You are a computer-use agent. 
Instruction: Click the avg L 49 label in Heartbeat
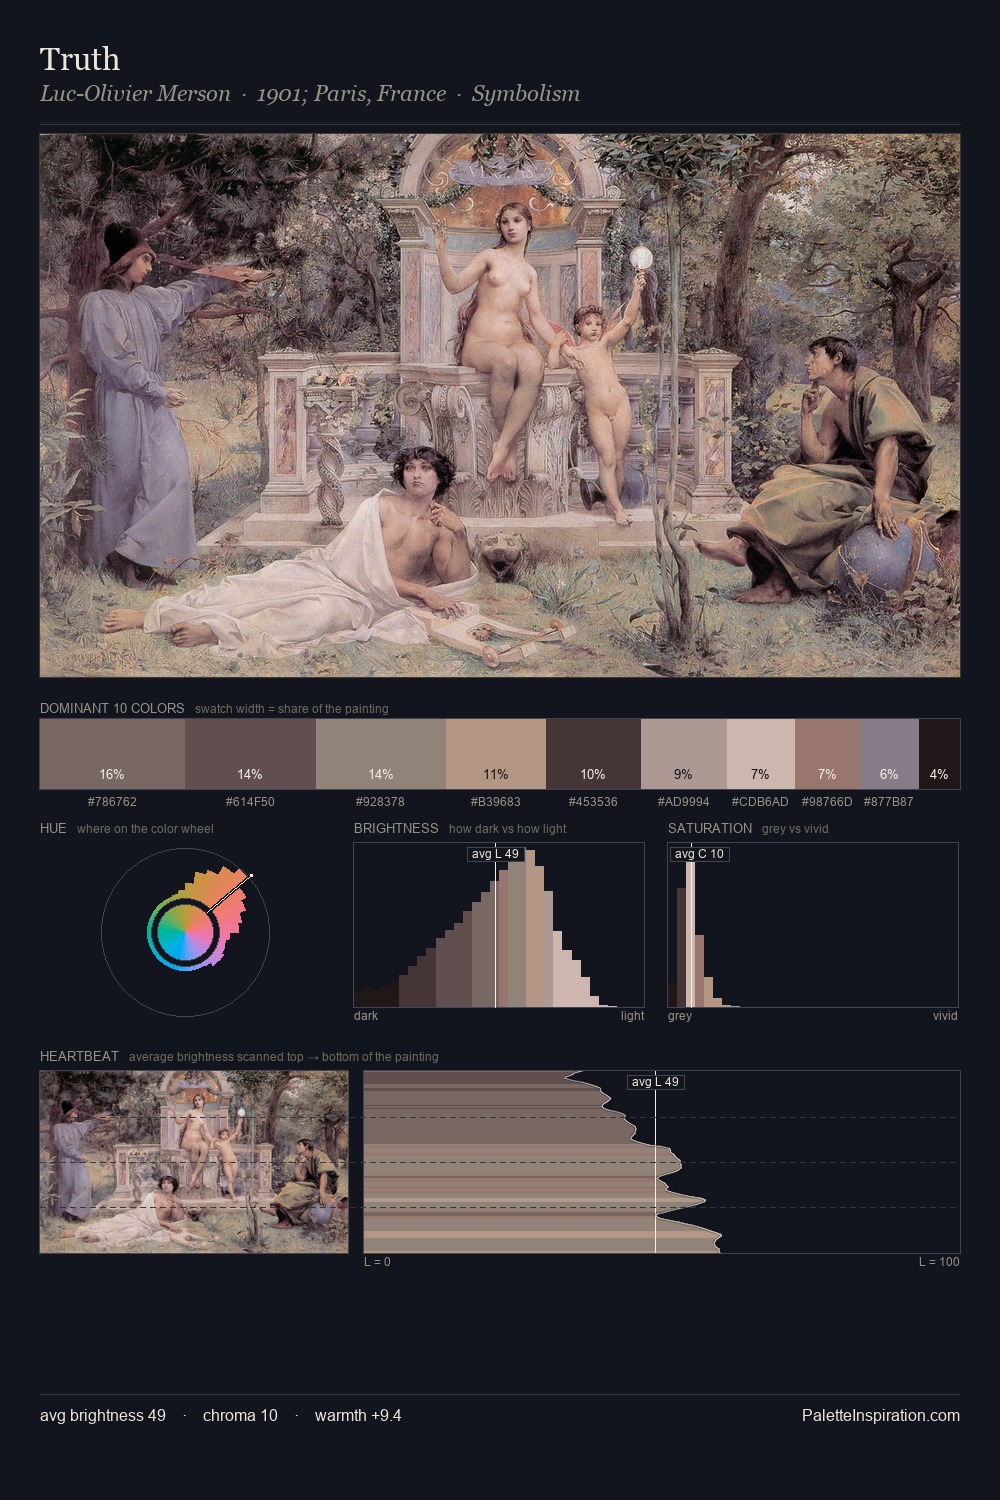[655, 1082]
